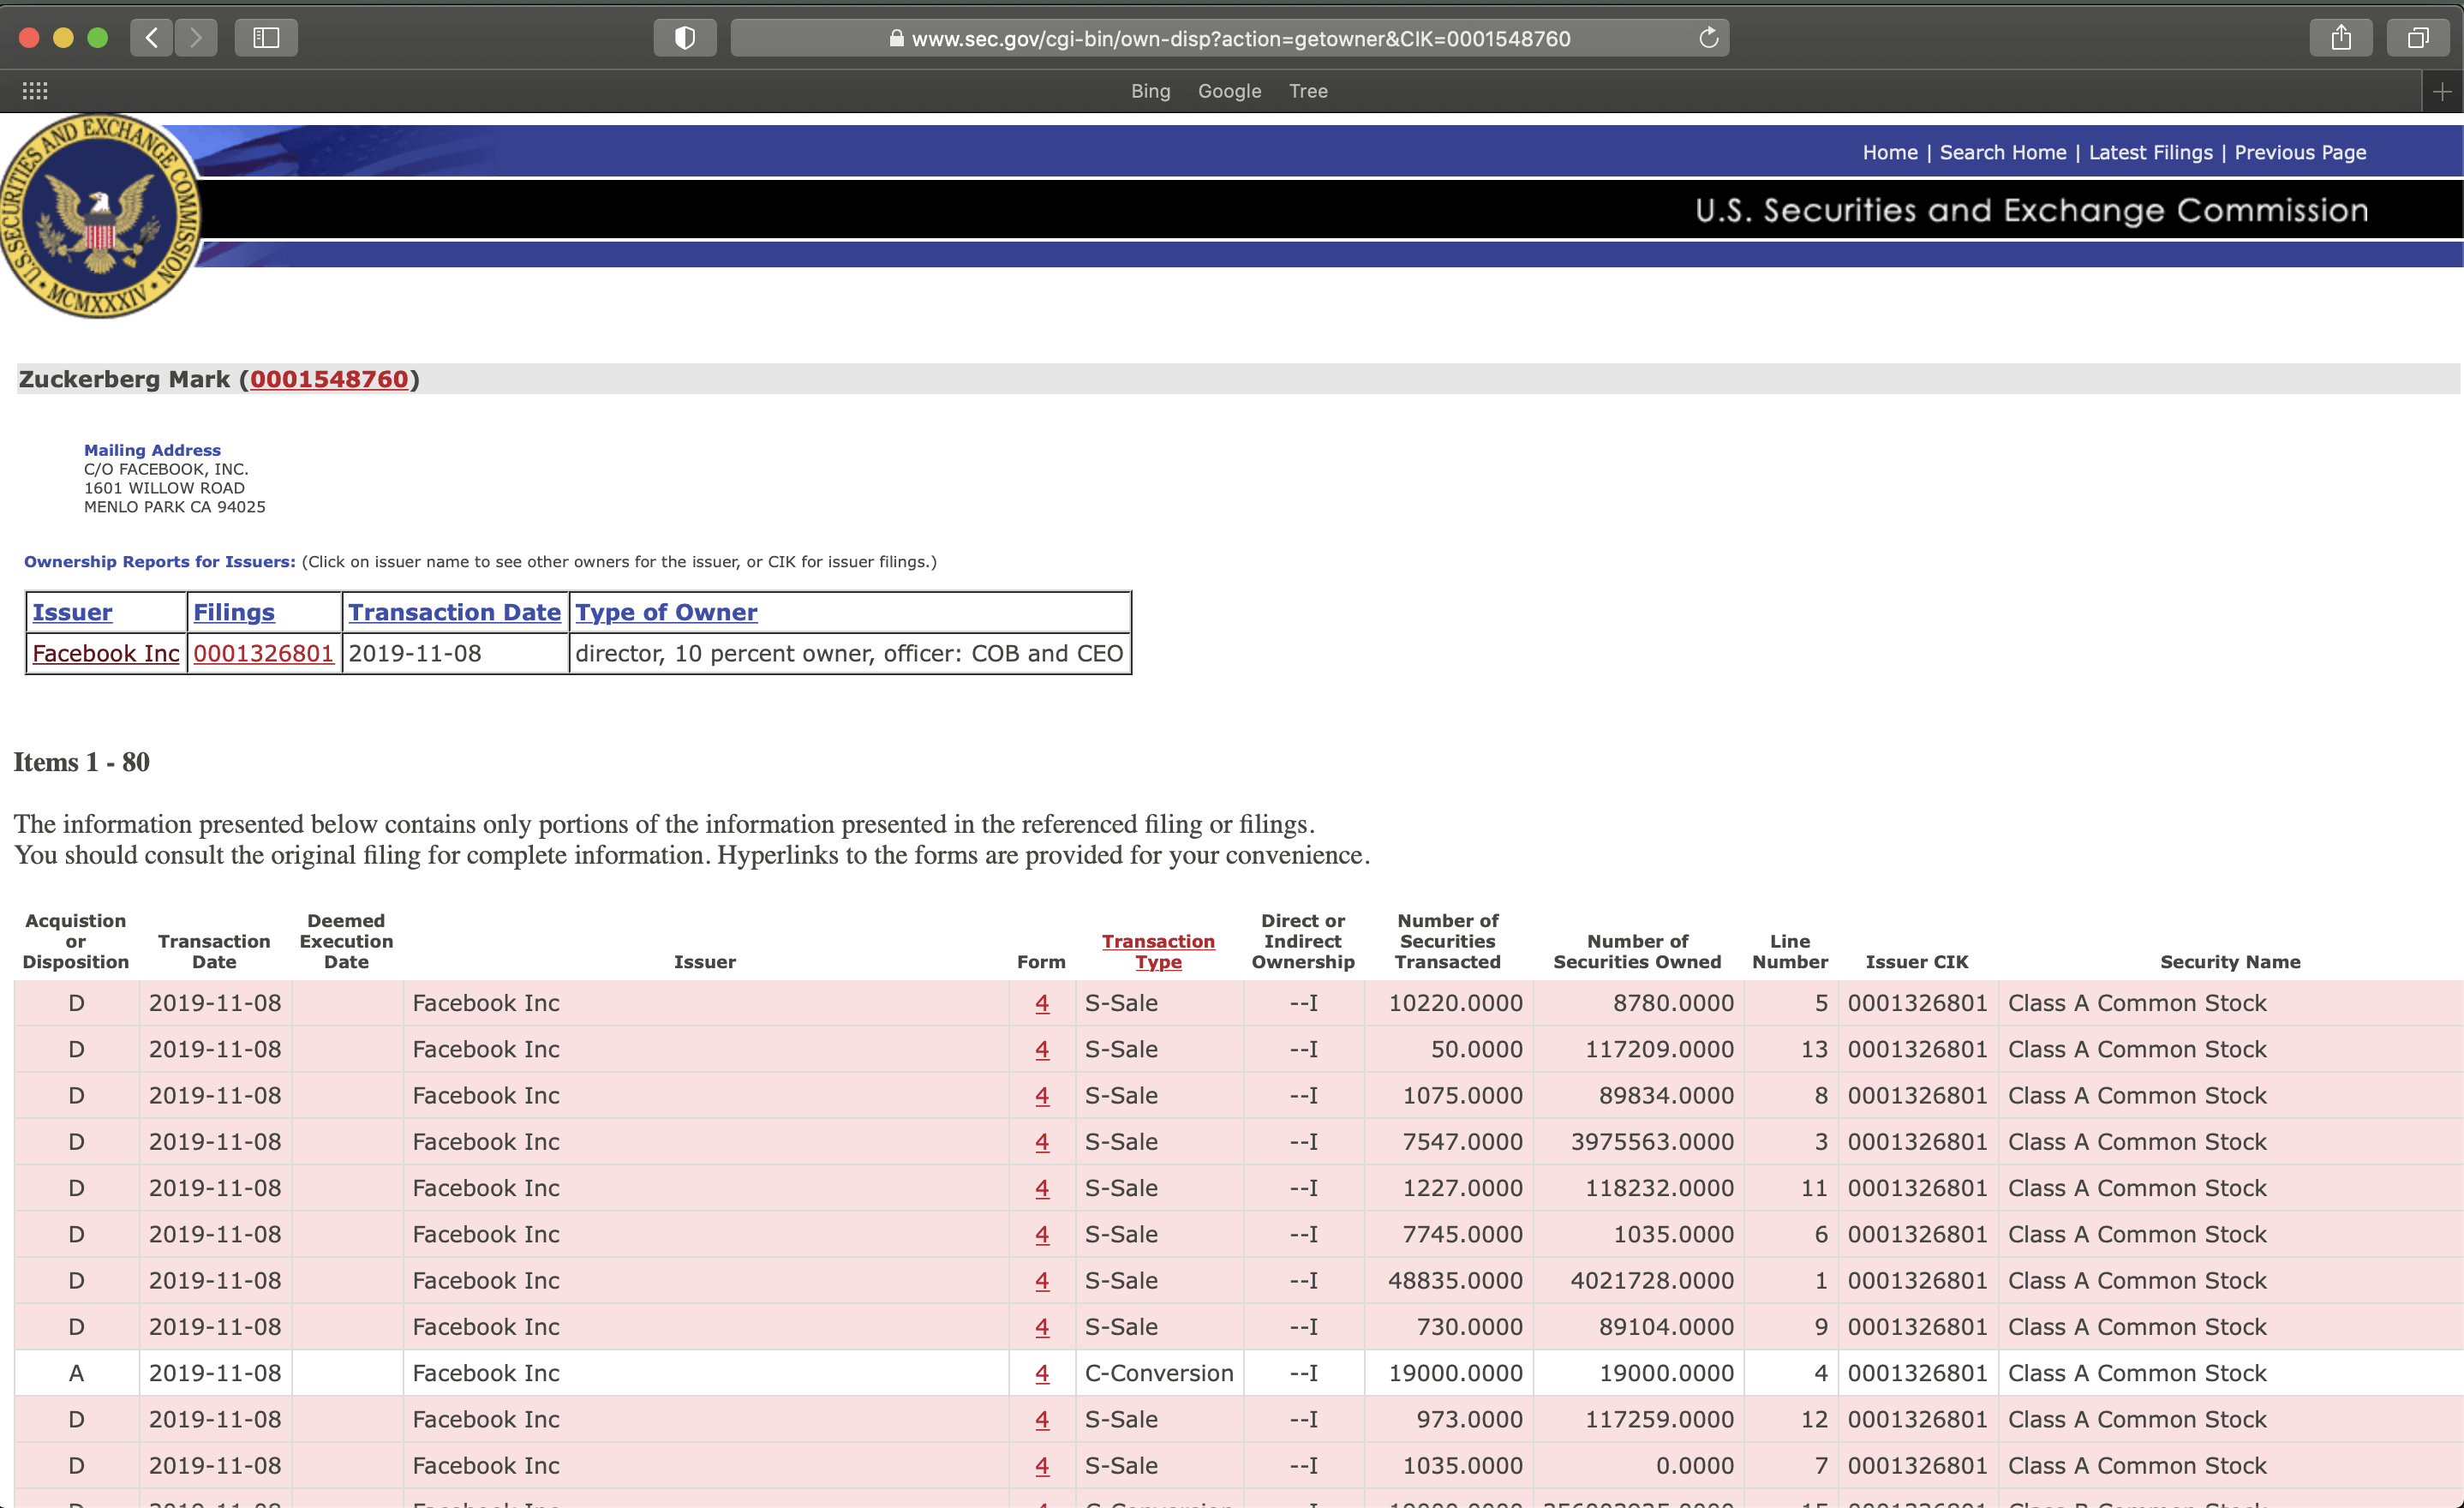Navigate forward using the forward arrow
The image size is (2464, 1508).
196,37
